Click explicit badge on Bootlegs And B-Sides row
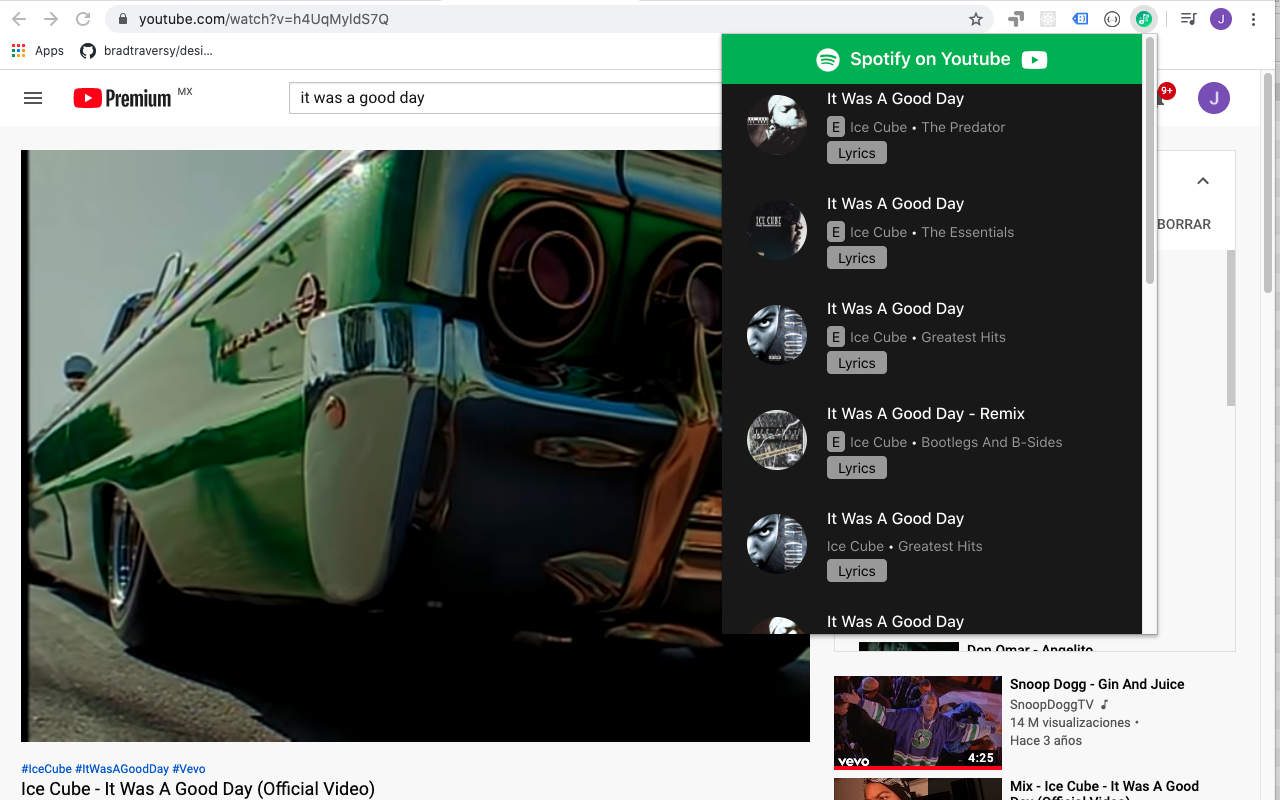The width and height of the screenshot is (1280, 800). click(x=836, y=442)
